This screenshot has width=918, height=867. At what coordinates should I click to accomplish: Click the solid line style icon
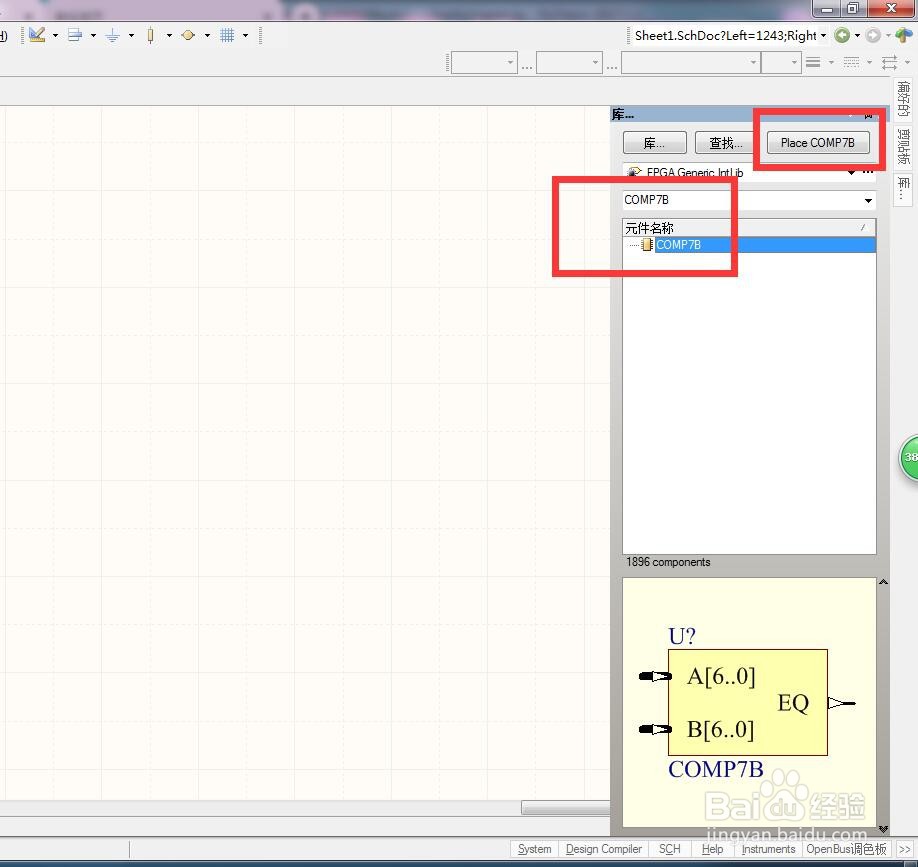813,62
